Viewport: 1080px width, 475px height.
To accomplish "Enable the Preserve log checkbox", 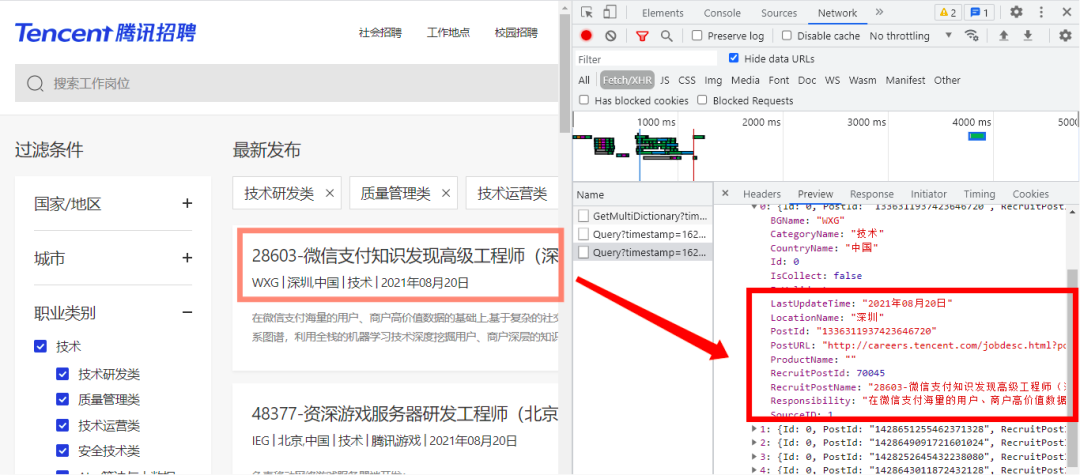I will pyautogui.click(x=697, y=36).
